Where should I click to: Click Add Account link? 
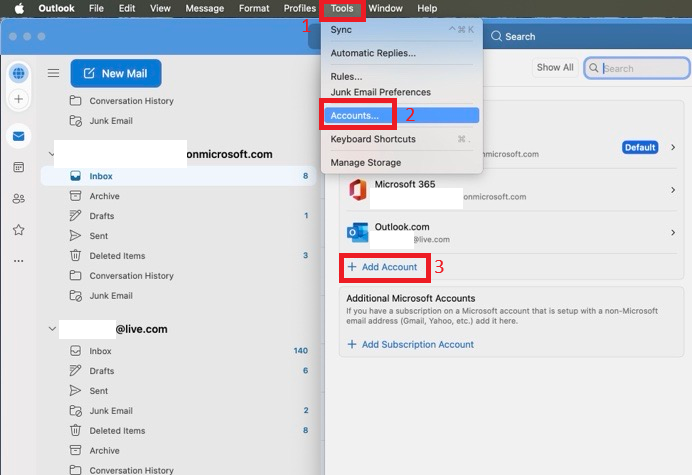pos(383,267)
